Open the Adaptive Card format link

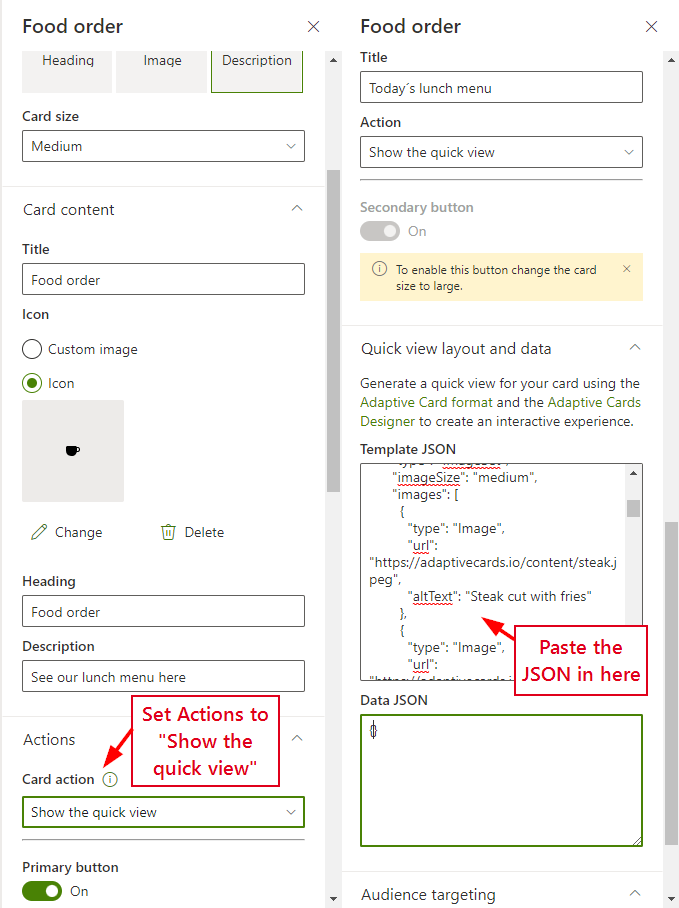427,402
